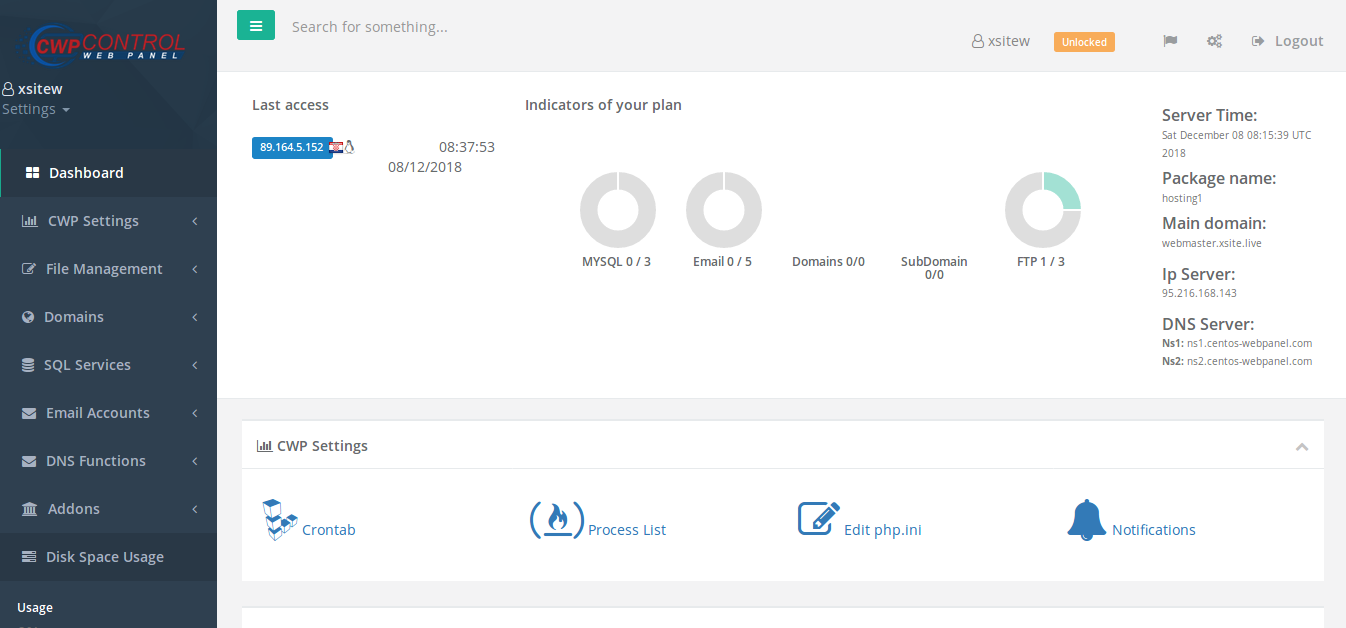Open the Notifications bell icon
1346x628 pixels.
tap(1086, 520)
